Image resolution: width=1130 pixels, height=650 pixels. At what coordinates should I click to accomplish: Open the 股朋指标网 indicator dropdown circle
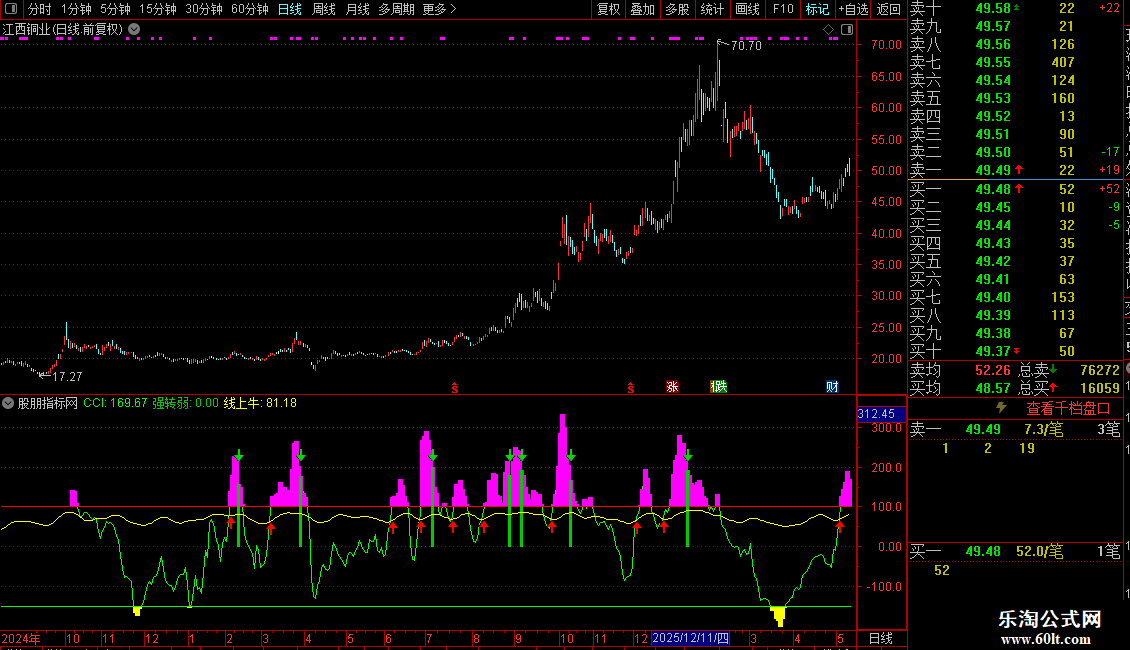click(8, 403)
